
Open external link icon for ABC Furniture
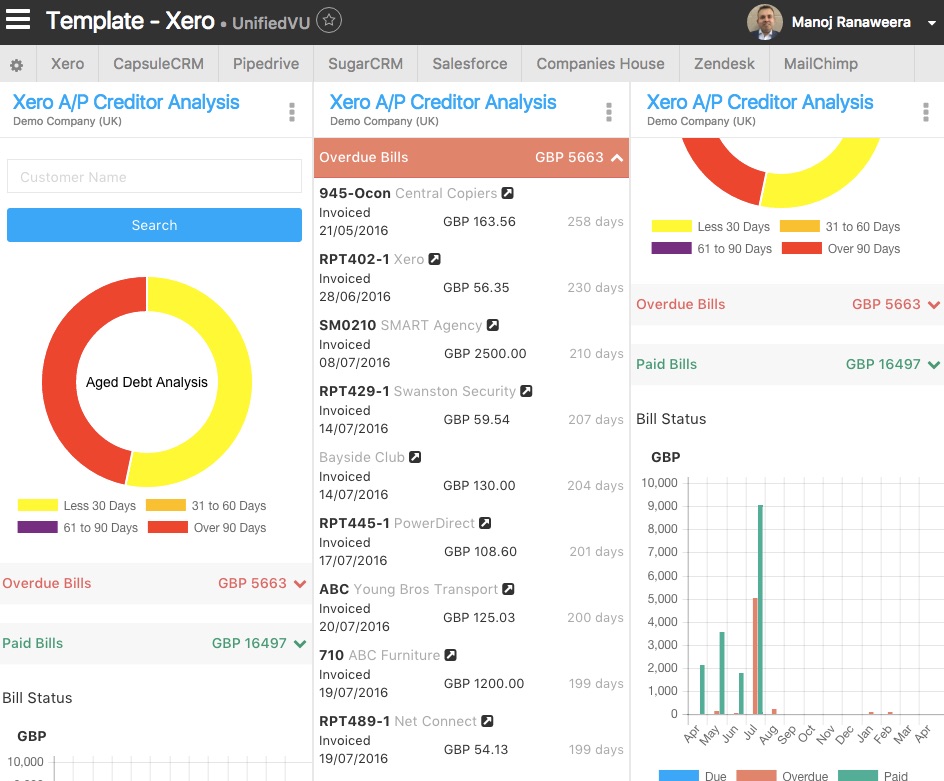450,655
